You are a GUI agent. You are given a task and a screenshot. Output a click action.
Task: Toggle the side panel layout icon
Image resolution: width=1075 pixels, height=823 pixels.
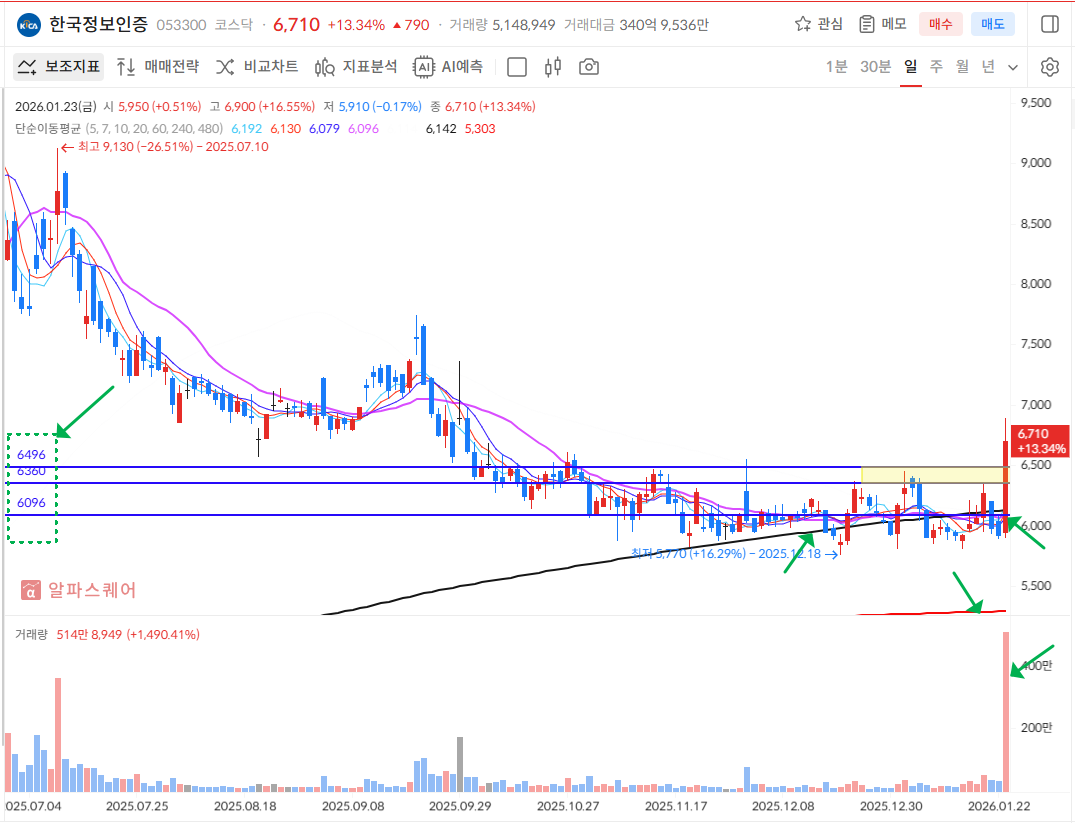pyautogui.click(x=1049, y=24)
